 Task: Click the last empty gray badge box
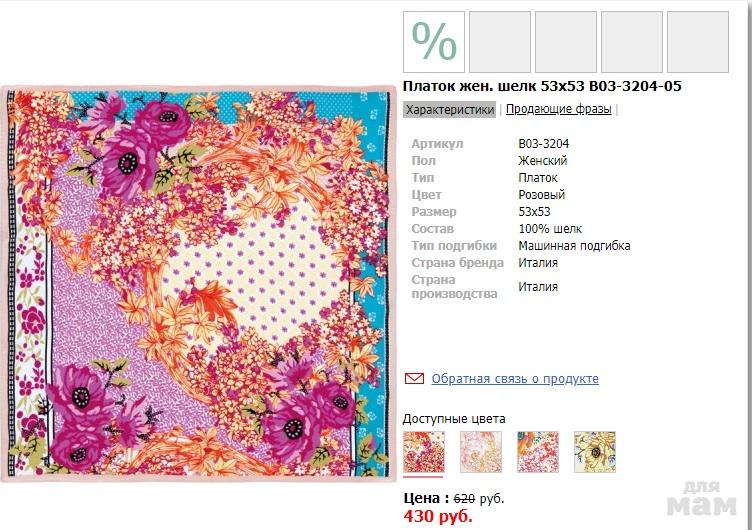[x=698, y=42]
